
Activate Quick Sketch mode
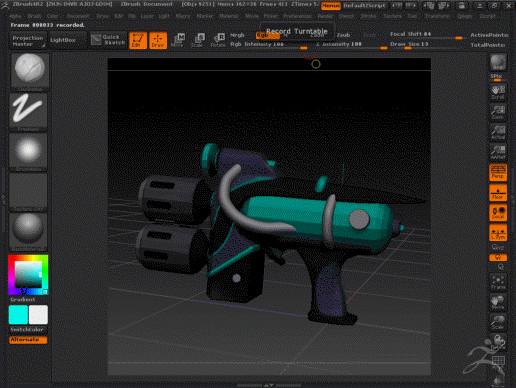(x=109, y=40)
